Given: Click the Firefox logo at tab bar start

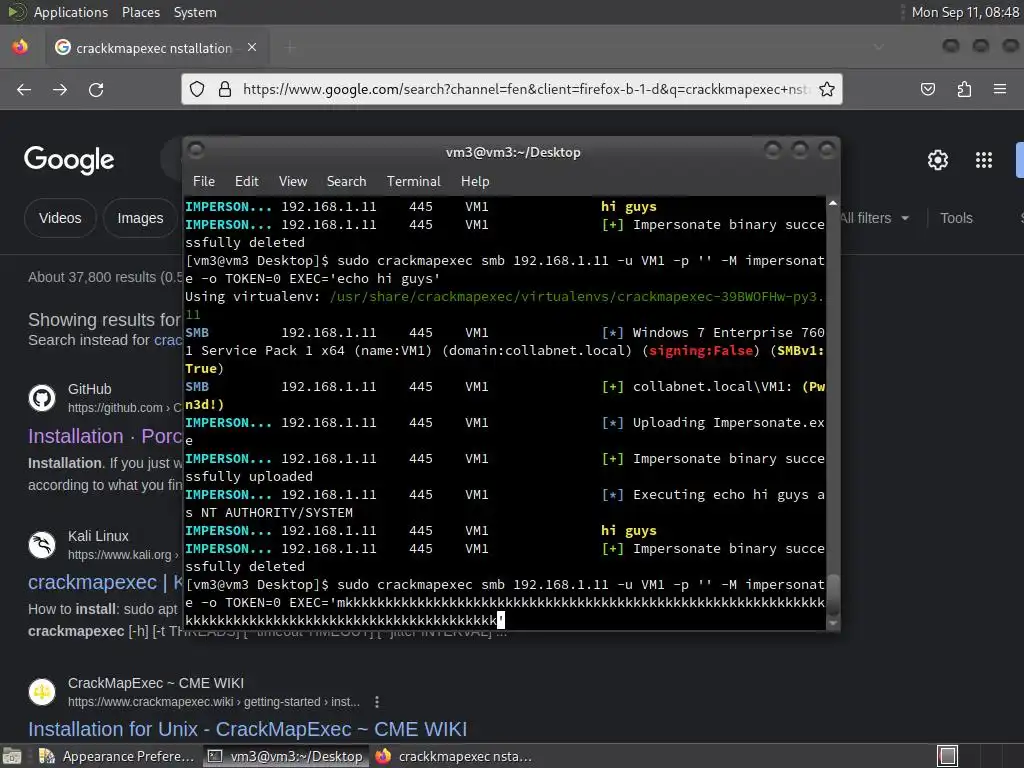Looking at the screenshot, I should pyautogui.click(x=20, y=48).
